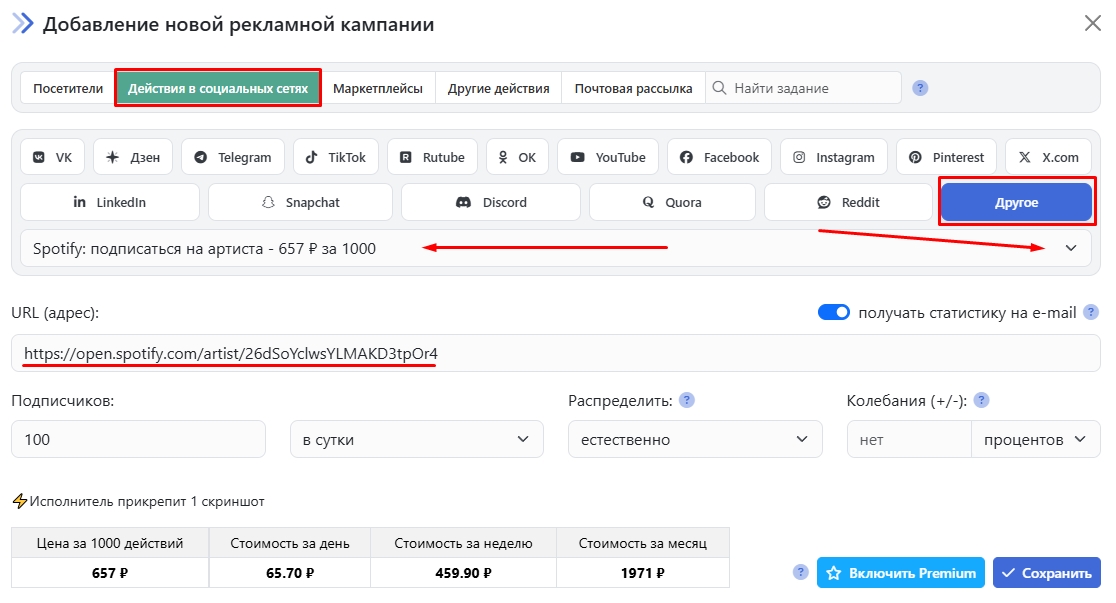Click the Сохранить button
This screenshot has width=1116, height=603.
[x=1046, y=573]
